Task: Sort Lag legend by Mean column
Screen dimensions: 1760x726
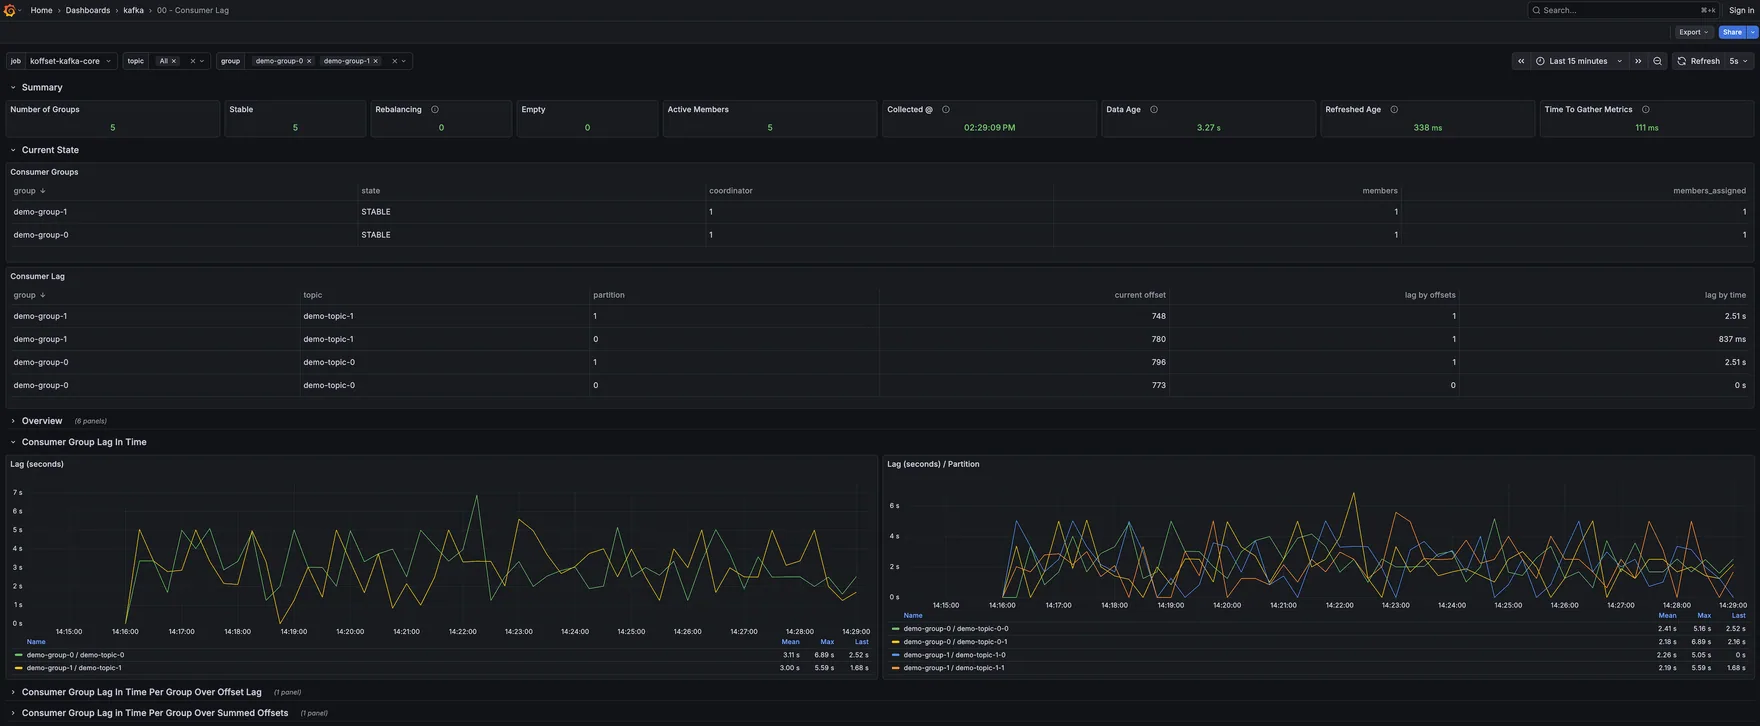Action: point(790,642)
